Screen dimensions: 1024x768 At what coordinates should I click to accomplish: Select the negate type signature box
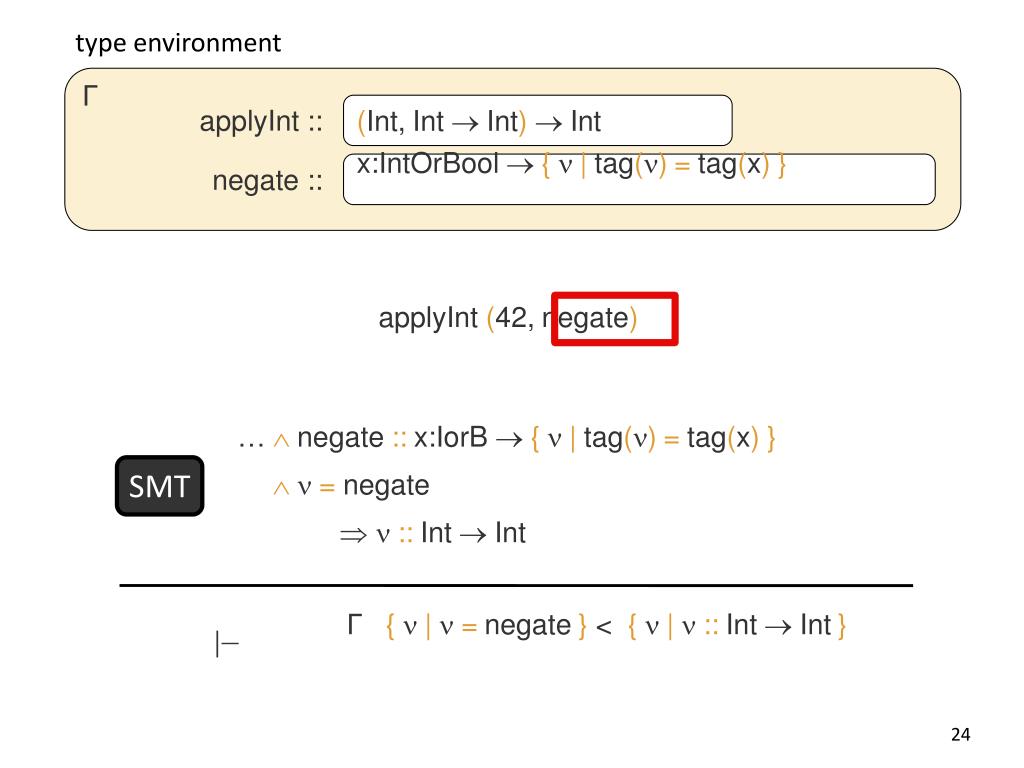pos(639,179)
